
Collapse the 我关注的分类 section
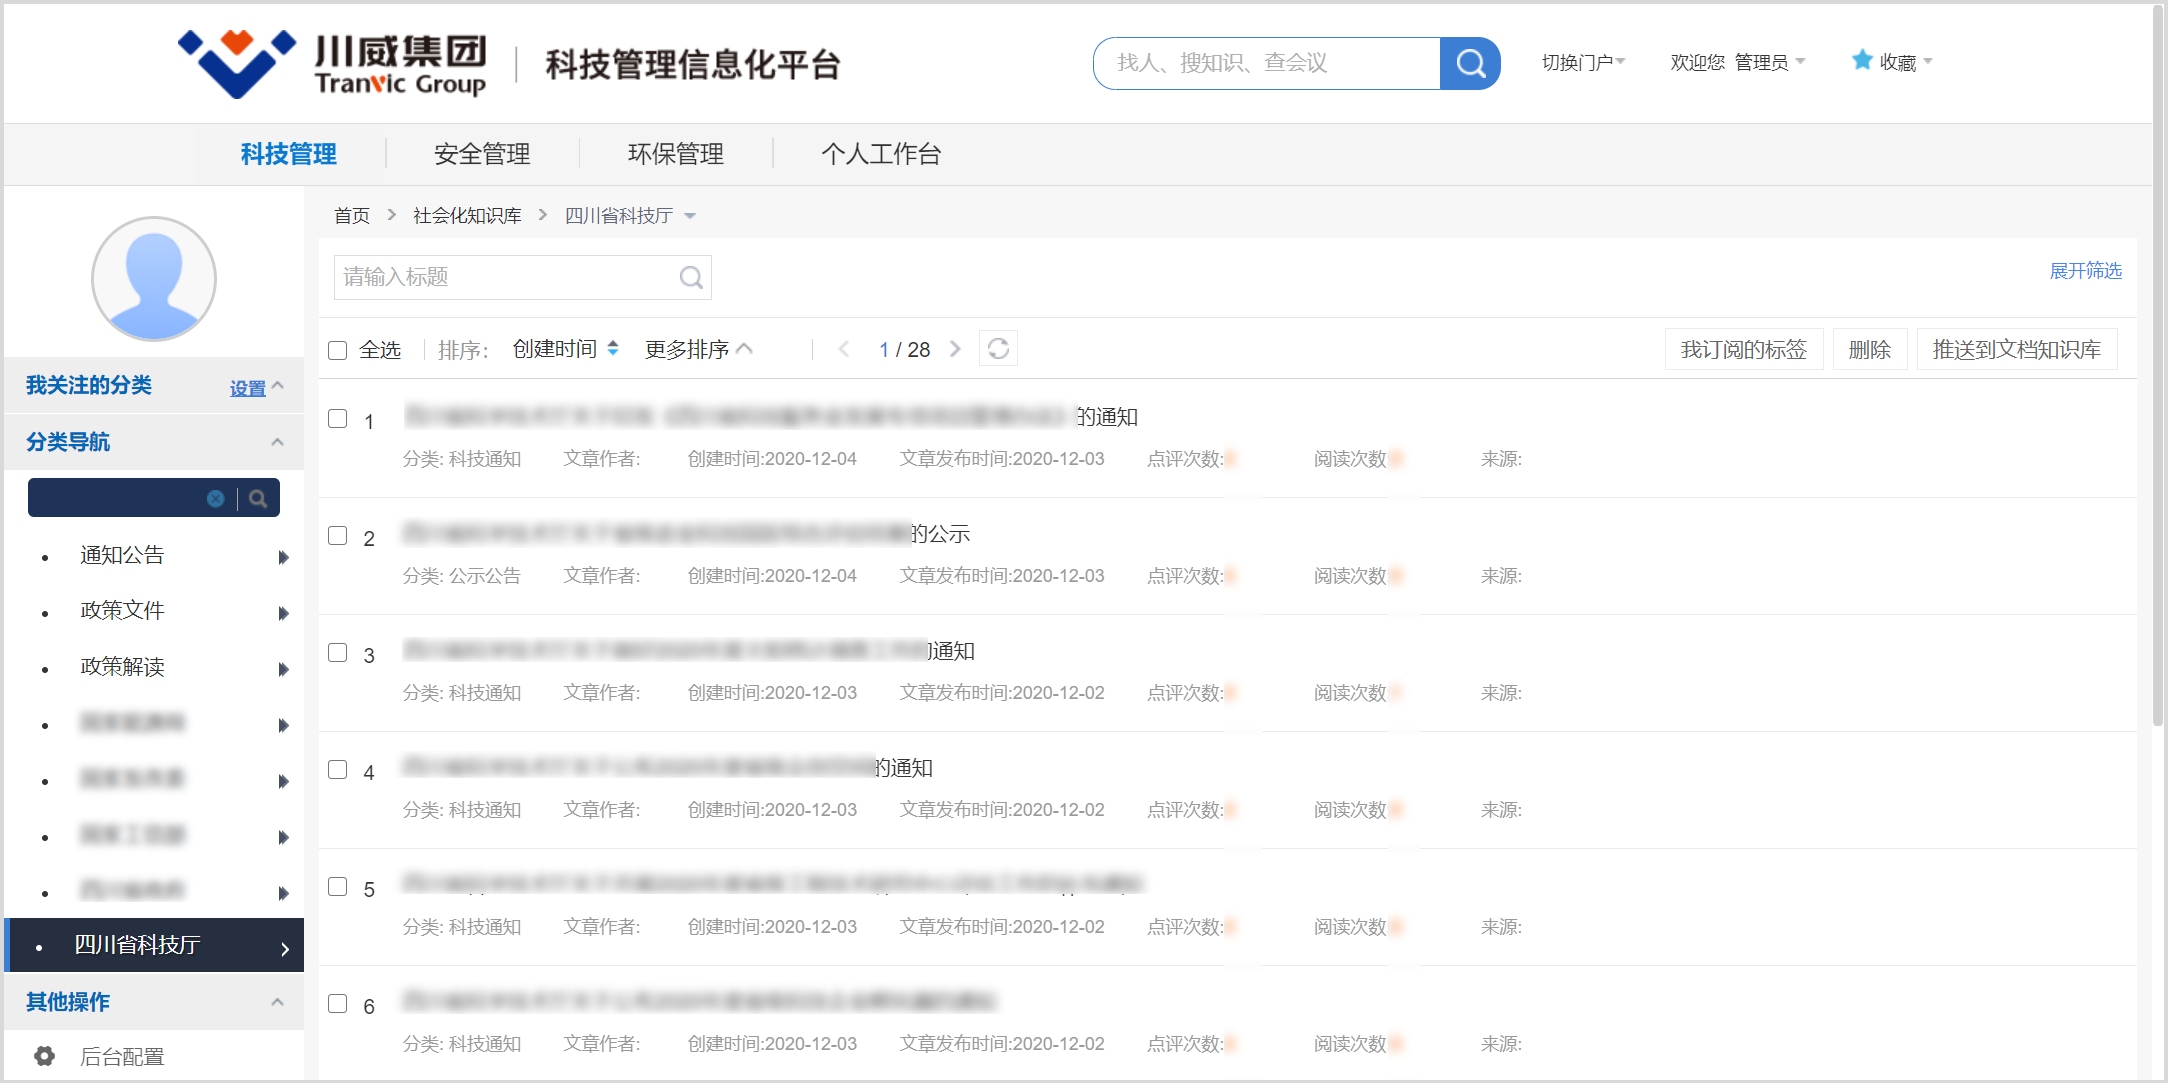pyautogui.click(x=278, y=386)
